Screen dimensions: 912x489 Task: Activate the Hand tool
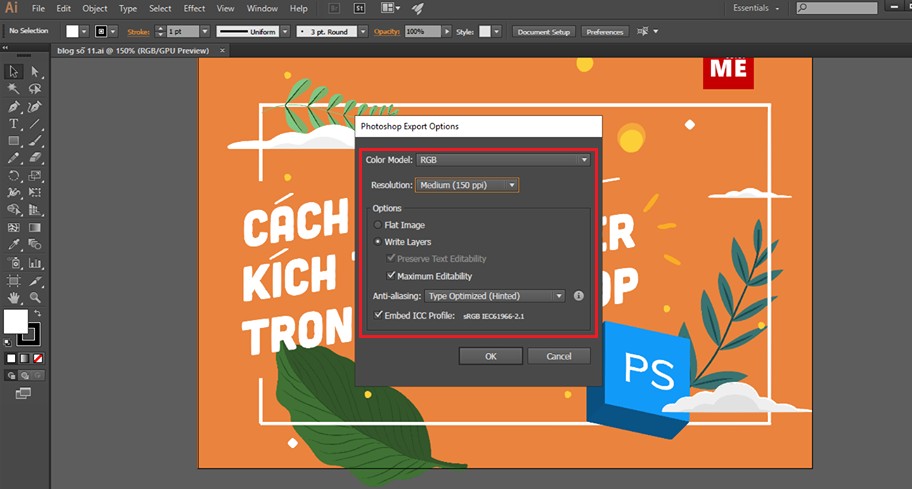[14, 297]
